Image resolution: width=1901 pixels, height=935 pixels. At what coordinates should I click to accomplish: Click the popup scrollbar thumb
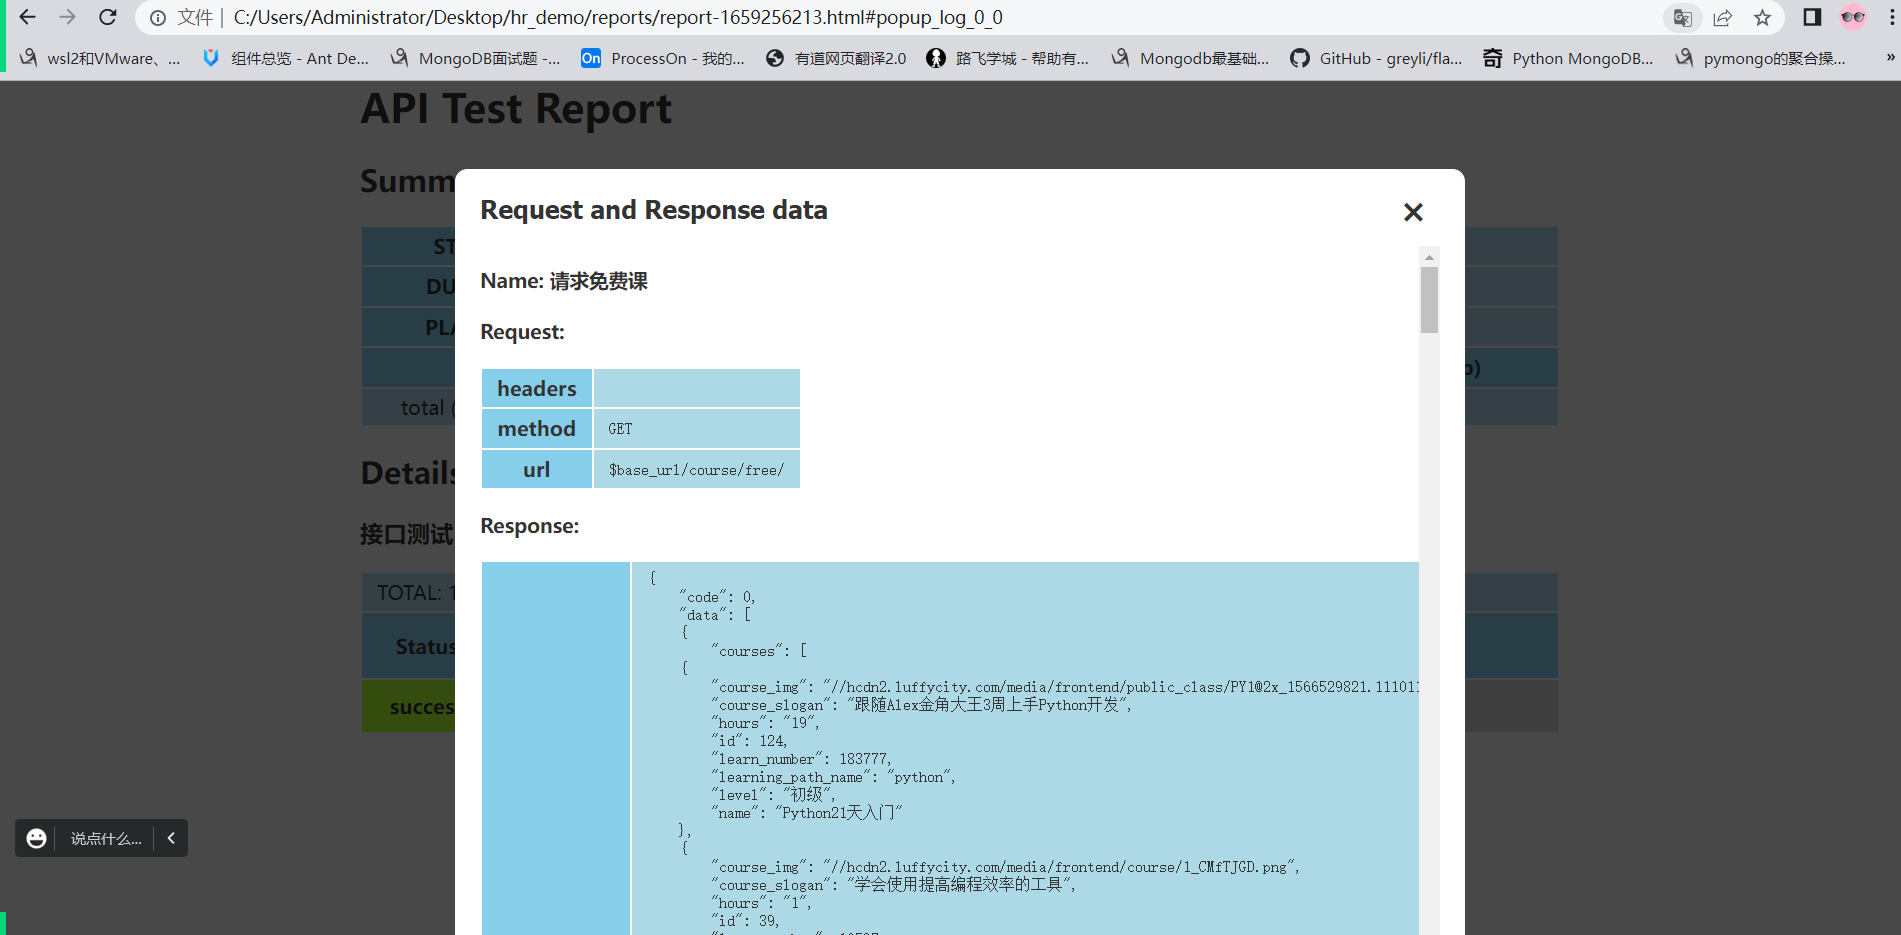[1429, 299]
